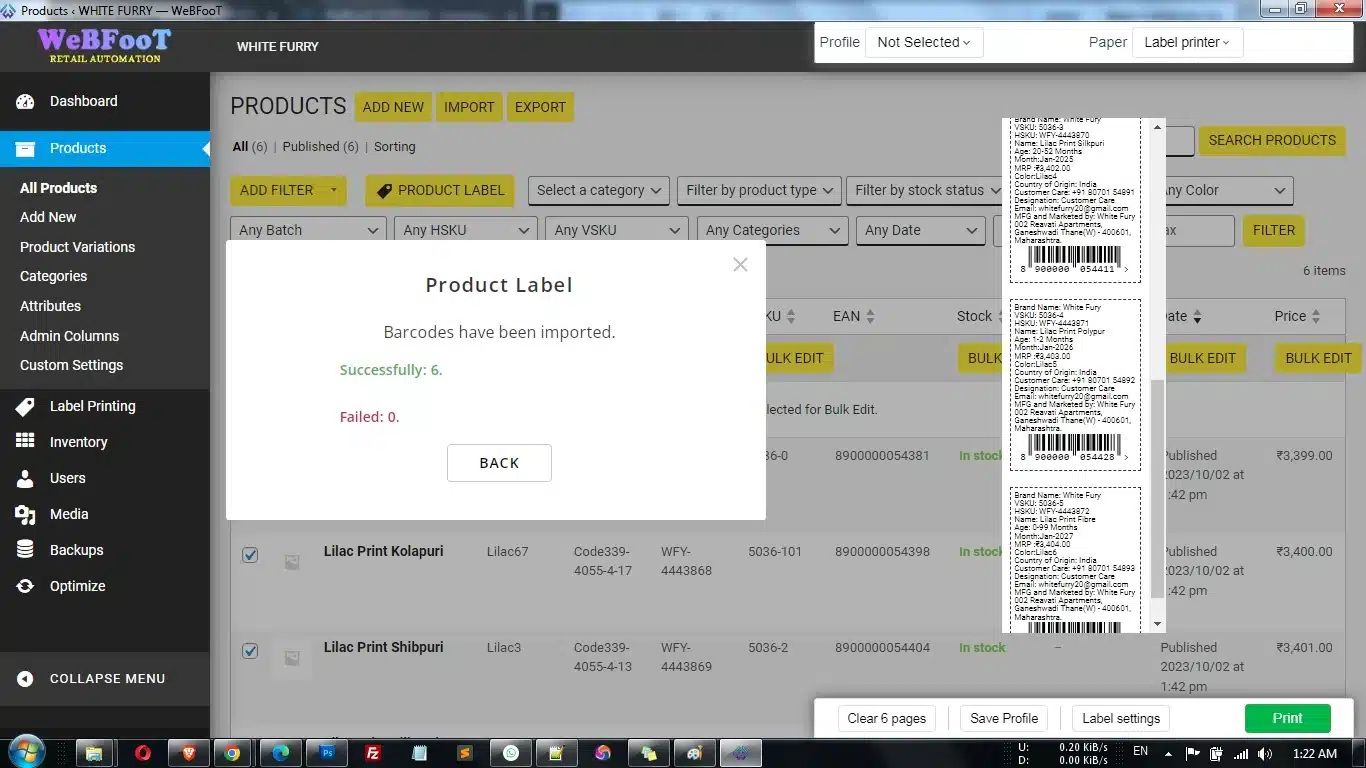Open the 'Select a category' dropdown
The height and width of the screenshot is (768, 1366).
pos(599,190)
